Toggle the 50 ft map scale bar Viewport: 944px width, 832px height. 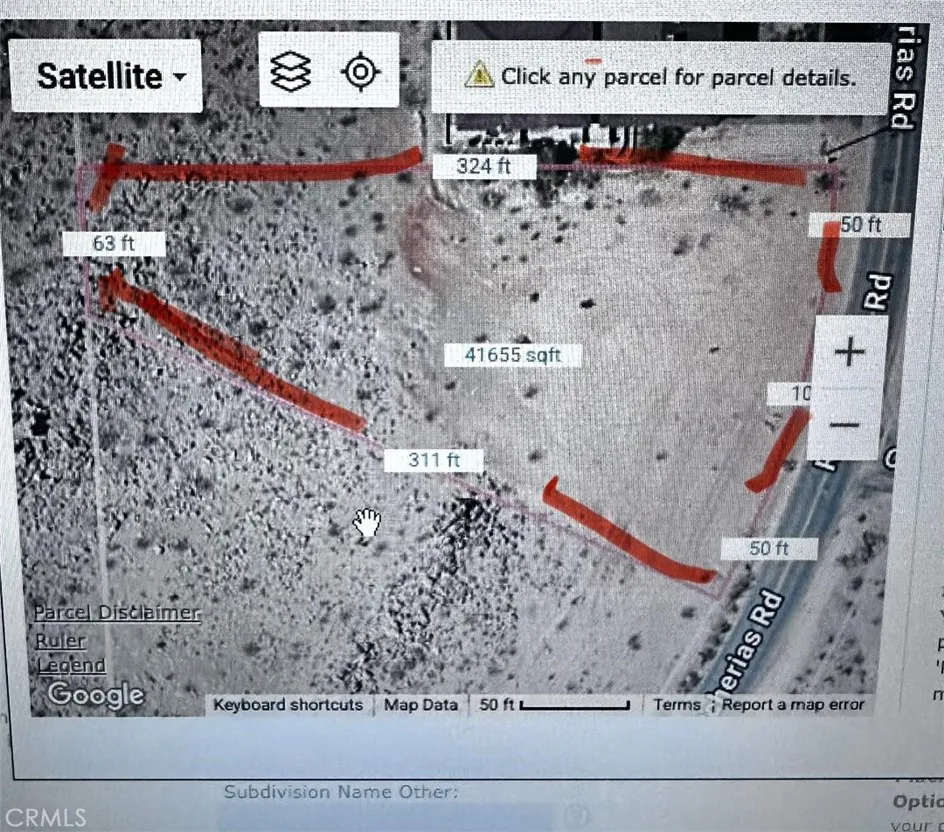554,704
